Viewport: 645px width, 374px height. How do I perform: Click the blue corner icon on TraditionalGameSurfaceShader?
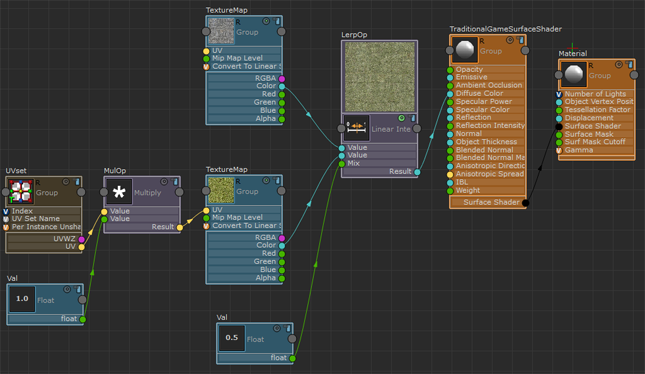[521, 40]
